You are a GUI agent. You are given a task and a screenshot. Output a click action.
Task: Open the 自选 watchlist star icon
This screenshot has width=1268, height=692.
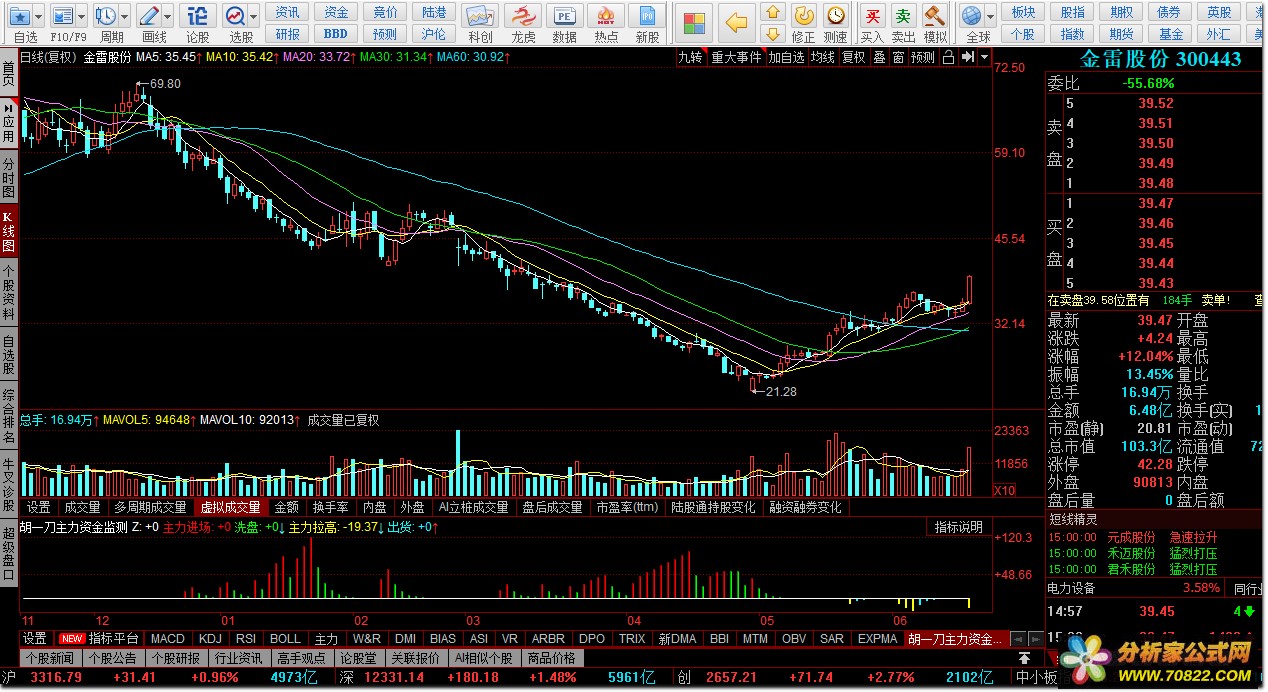tap(20, 16)
